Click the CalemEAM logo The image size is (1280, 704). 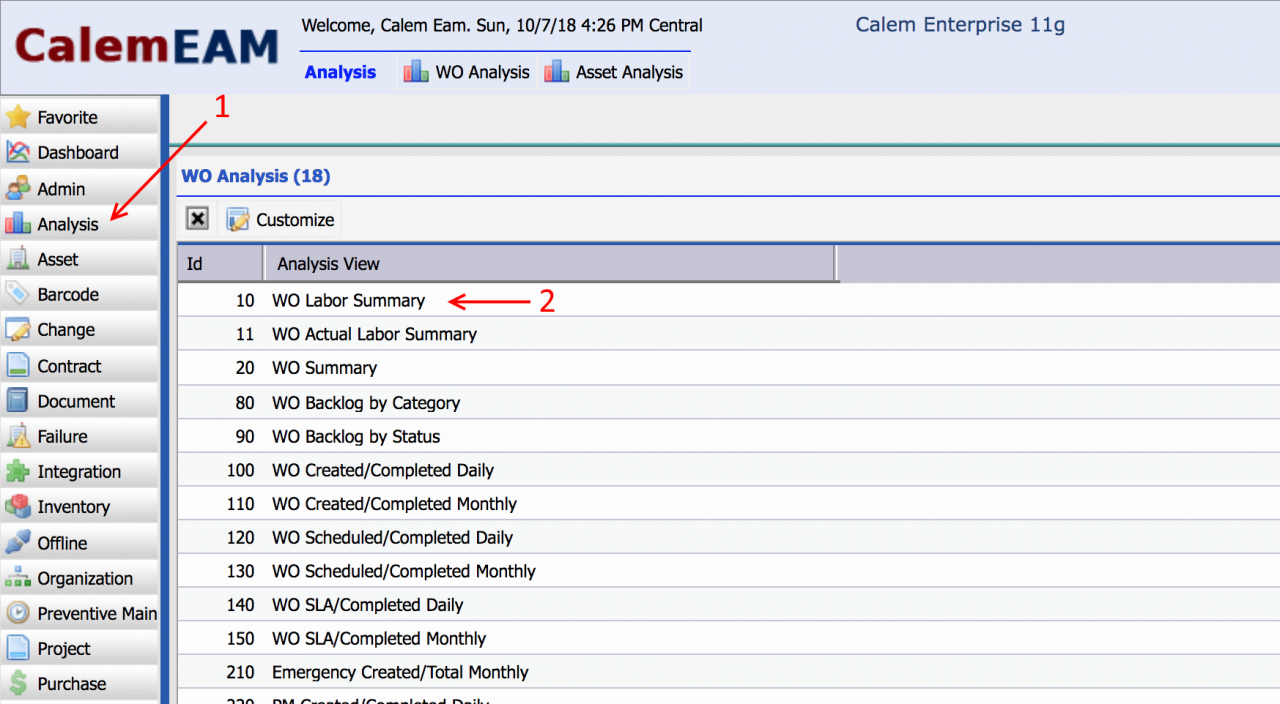pyautogui.click(x=147, y=47)
